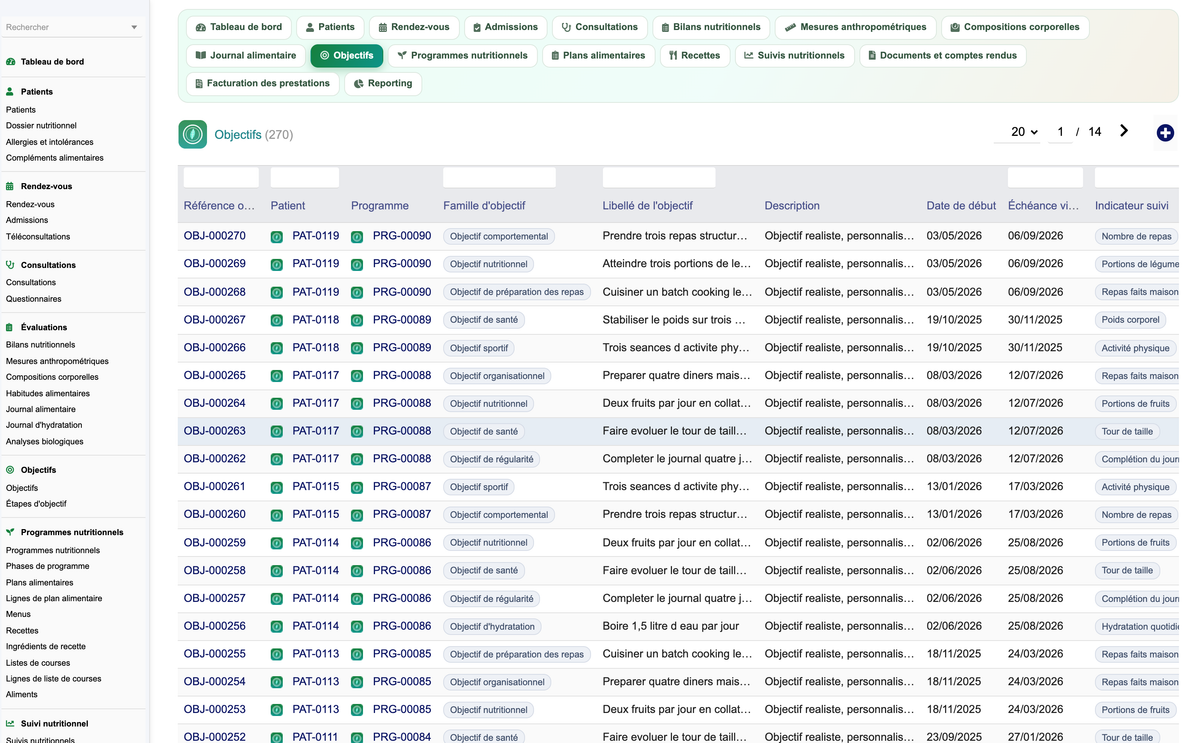This screenshot has height=743, width=1200.
Task: Open Tableau de bord tab
Action: coord(239,27)
